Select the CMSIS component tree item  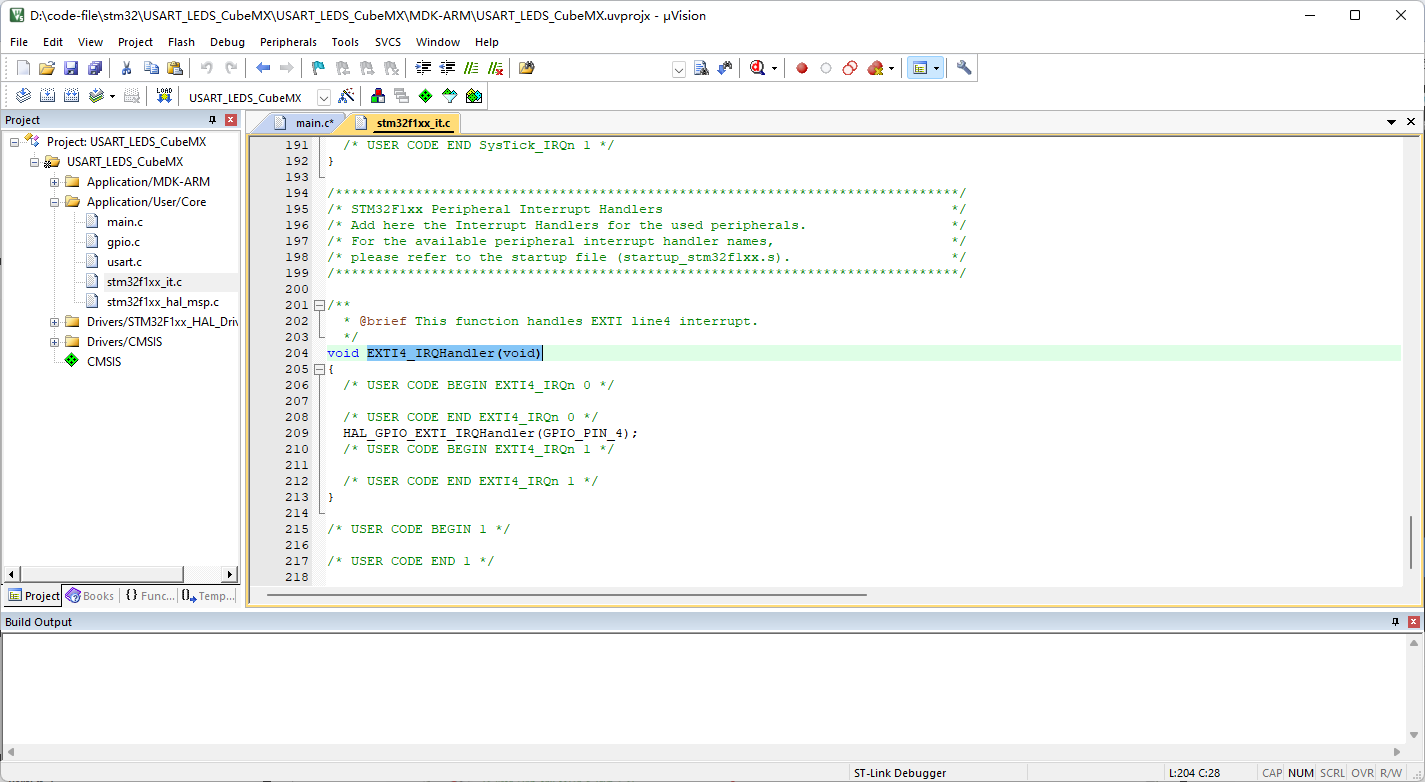tap(103, 362)
